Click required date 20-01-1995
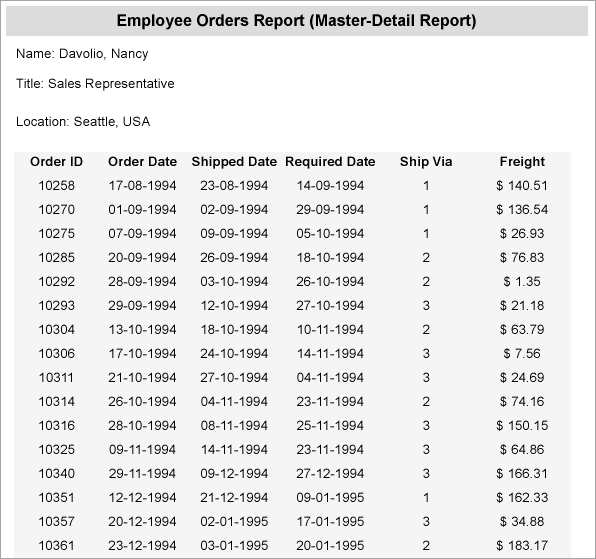The height and width of the screenshot is (559, 596). coord(330,545)
